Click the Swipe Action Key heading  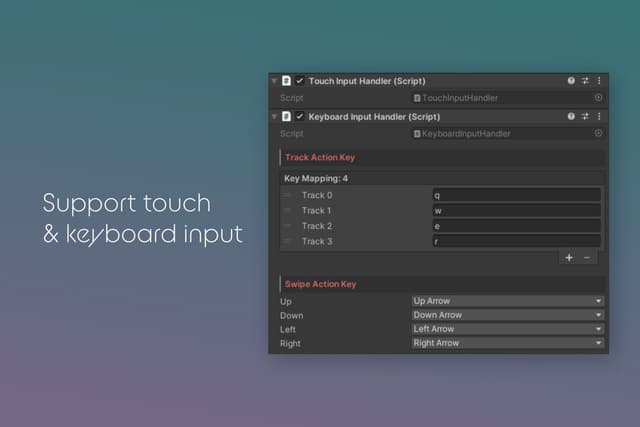click(x=320, y=284)
